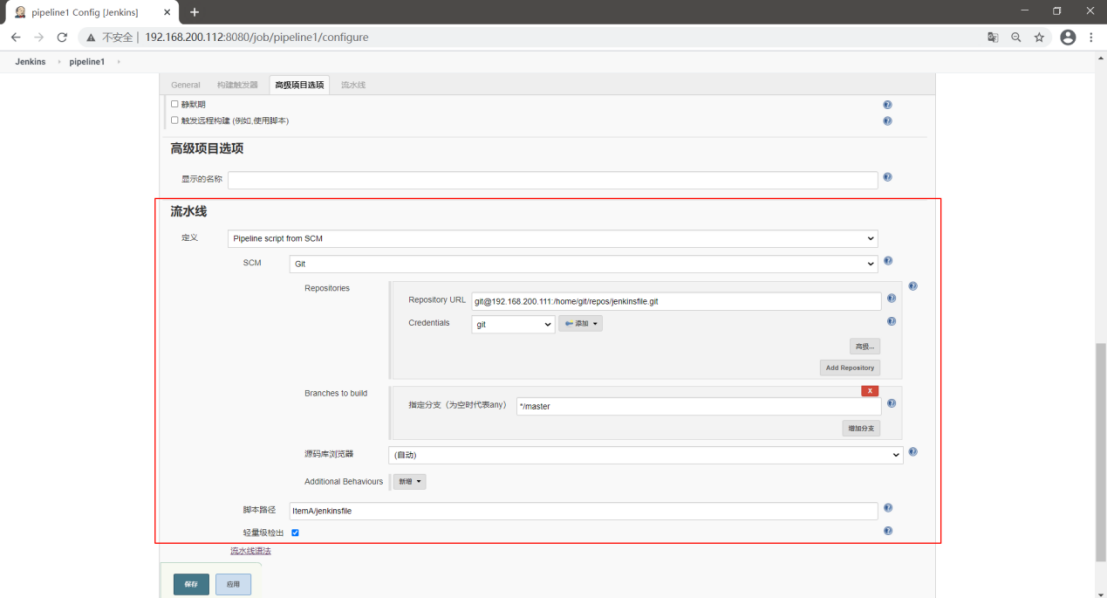This screenshot has width=1108, height=598.
Task: Show help for Repository URL field
Action: (891, 298)
